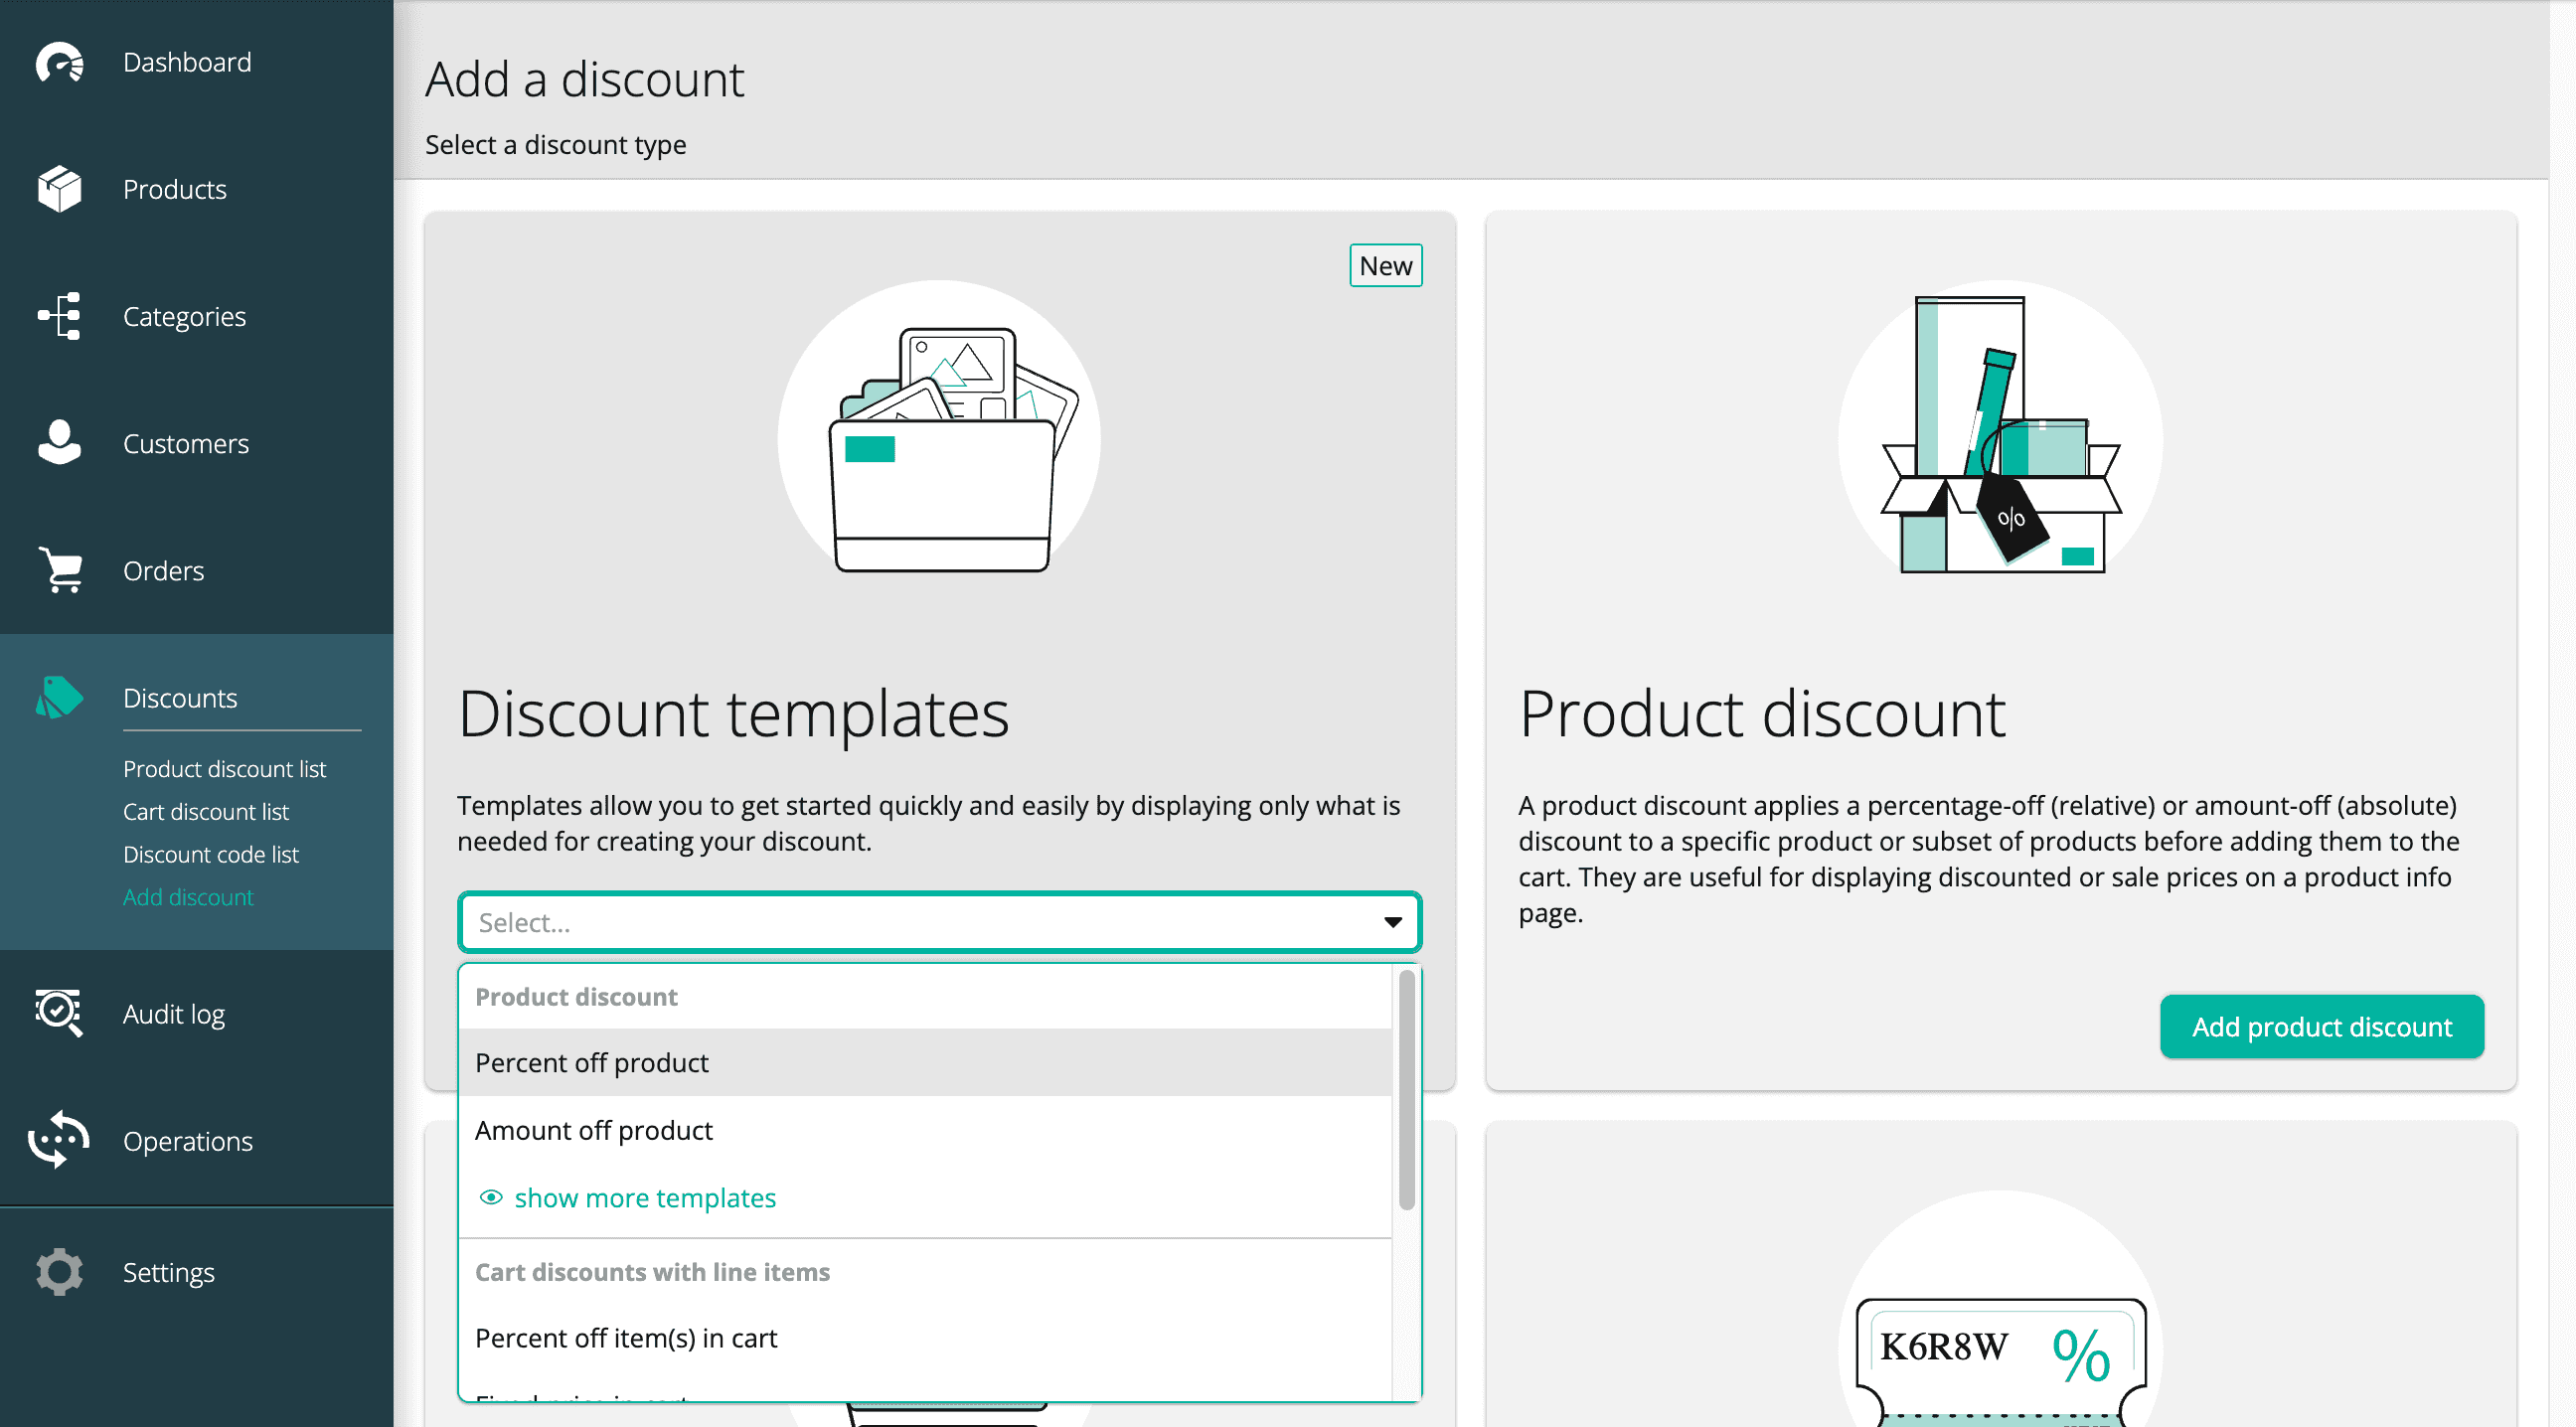Click the template Select... dropdown field
2576x1427 pixels.
point(940,922)
